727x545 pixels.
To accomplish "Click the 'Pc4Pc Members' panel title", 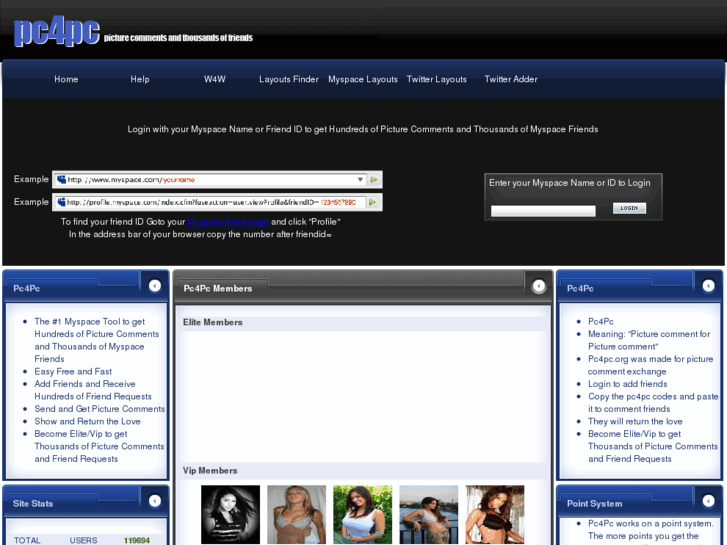I will tap(217, 289).
